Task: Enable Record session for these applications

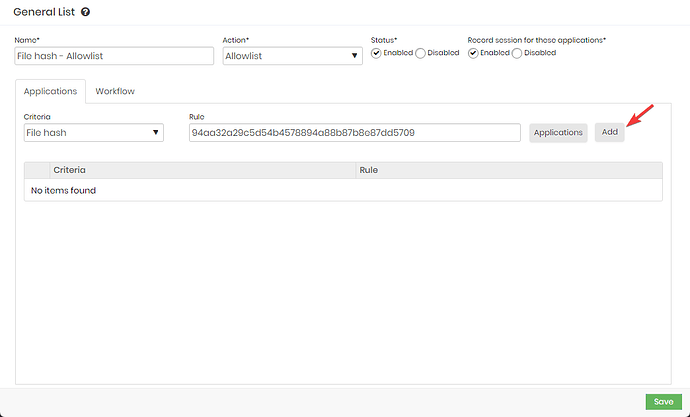Action: 473,53
